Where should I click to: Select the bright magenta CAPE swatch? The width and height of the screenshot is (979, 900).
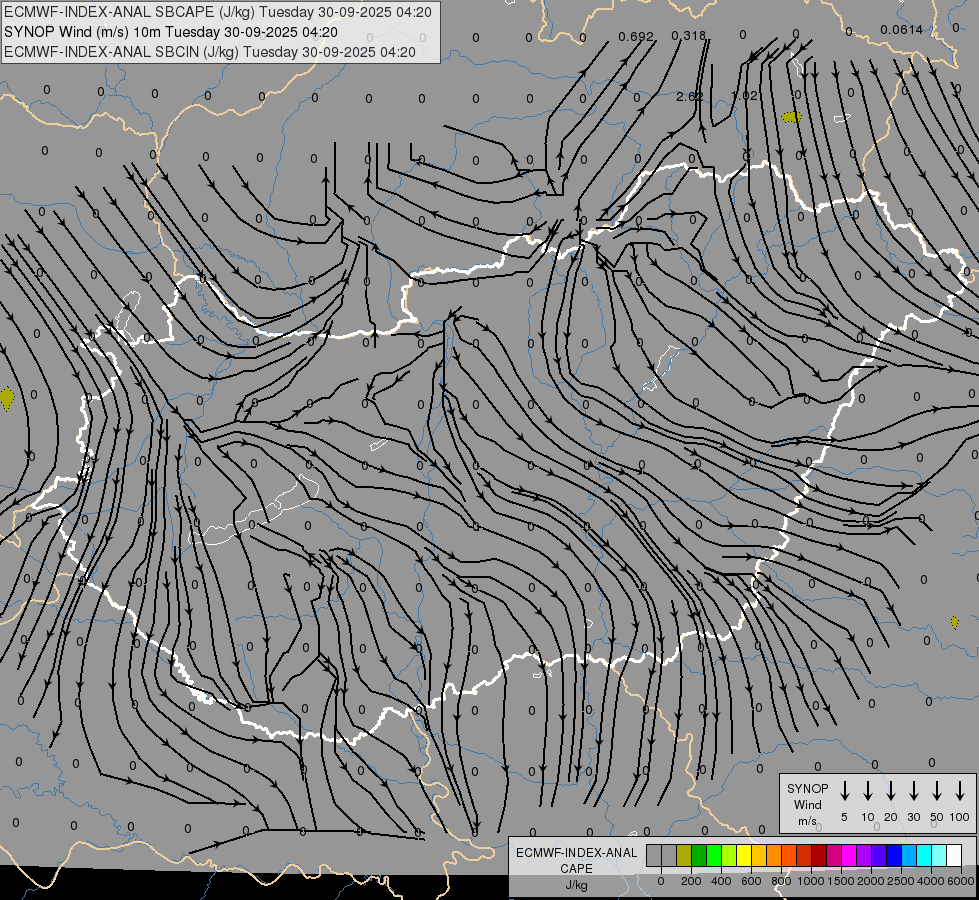point(850,855)
